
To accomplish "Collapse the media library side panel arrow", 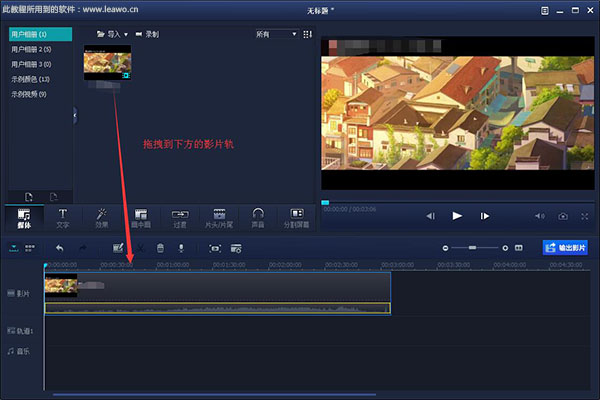I will (x=75, y=115).
